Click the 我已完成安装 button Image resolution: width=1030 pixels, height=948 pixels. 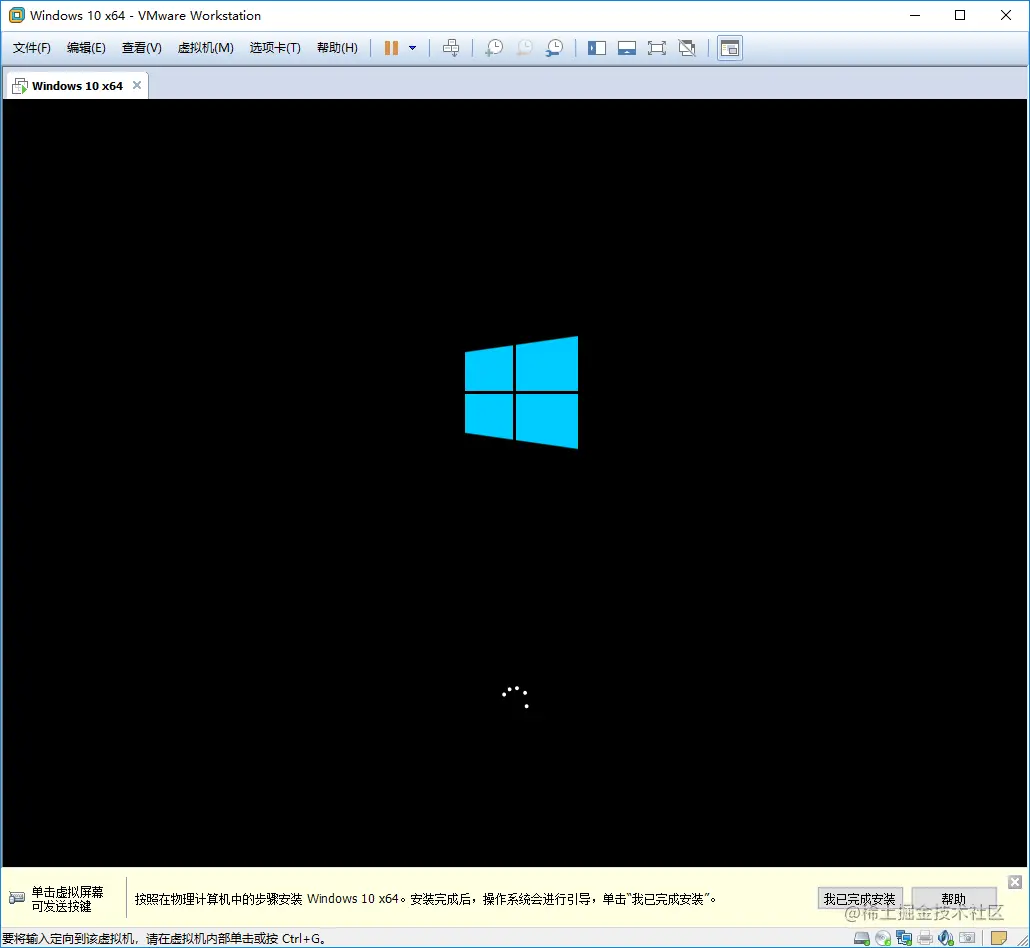pyautogui.click(x=860, y=899)
